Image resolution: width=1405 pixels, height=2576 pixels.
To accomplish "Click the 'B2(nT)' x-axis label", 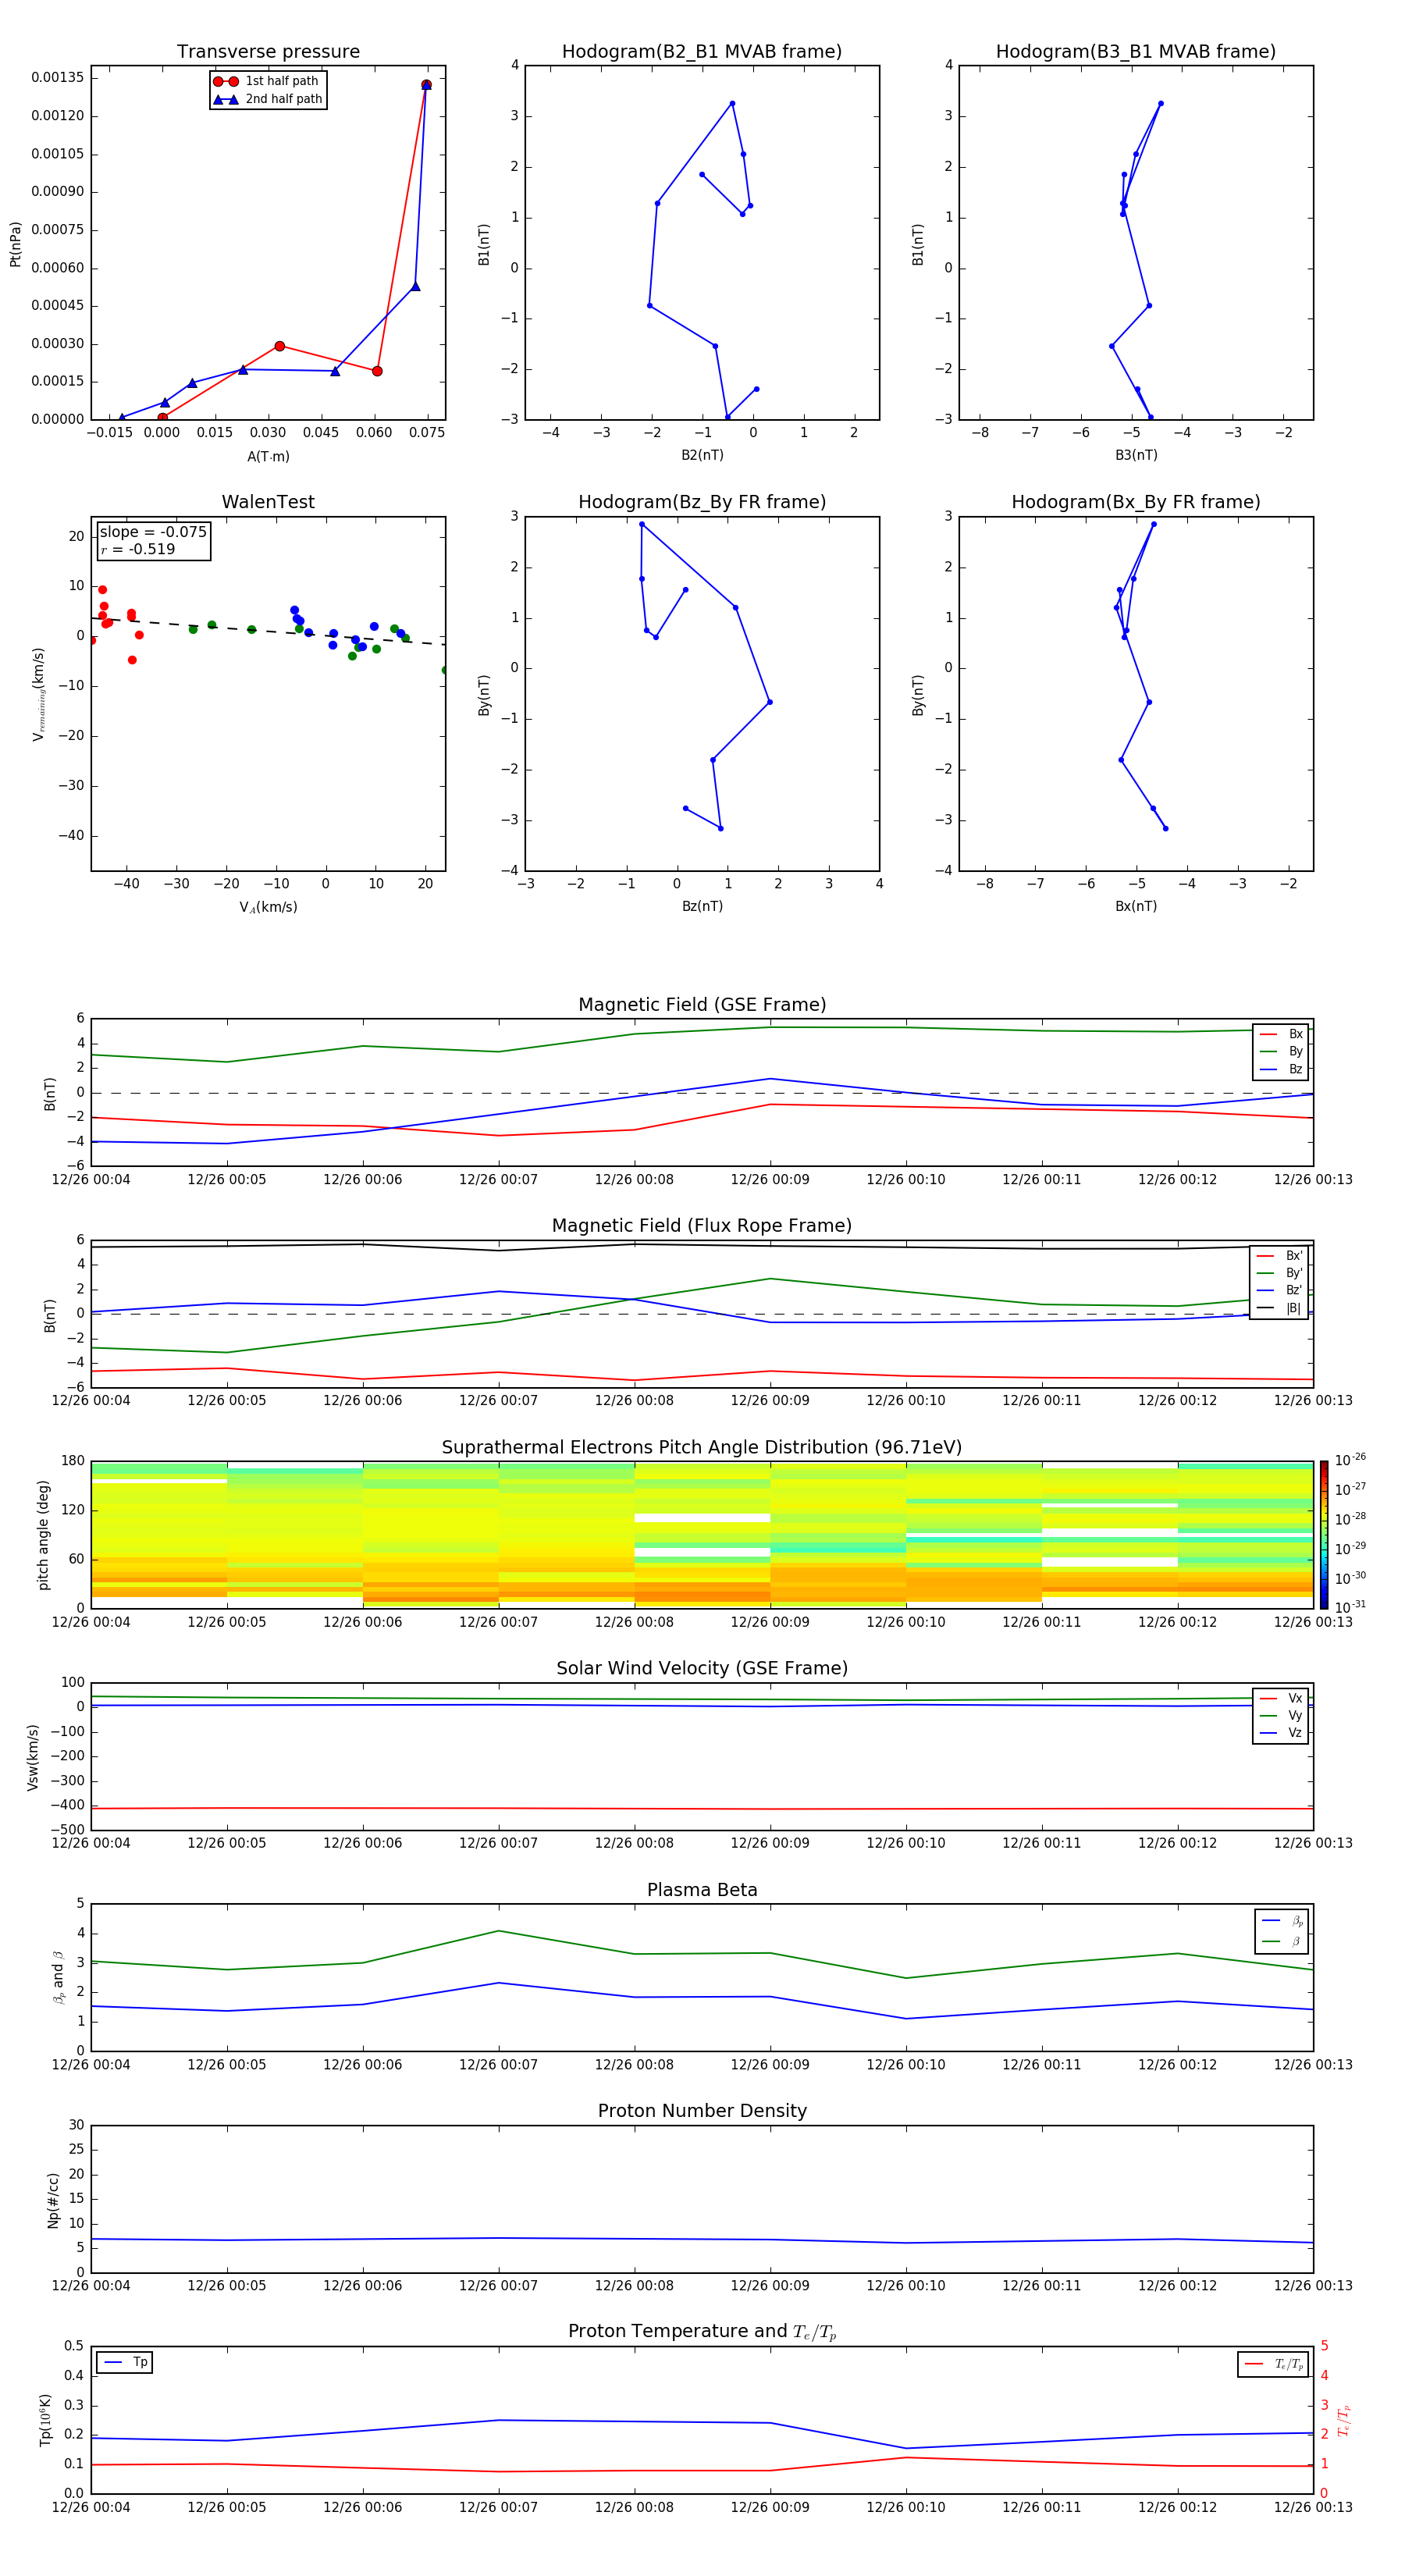I will (x=702, y=455).
